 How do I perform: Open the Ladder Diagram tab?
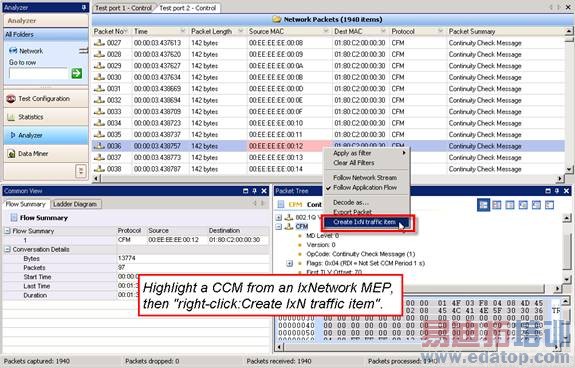coord(75,204)
